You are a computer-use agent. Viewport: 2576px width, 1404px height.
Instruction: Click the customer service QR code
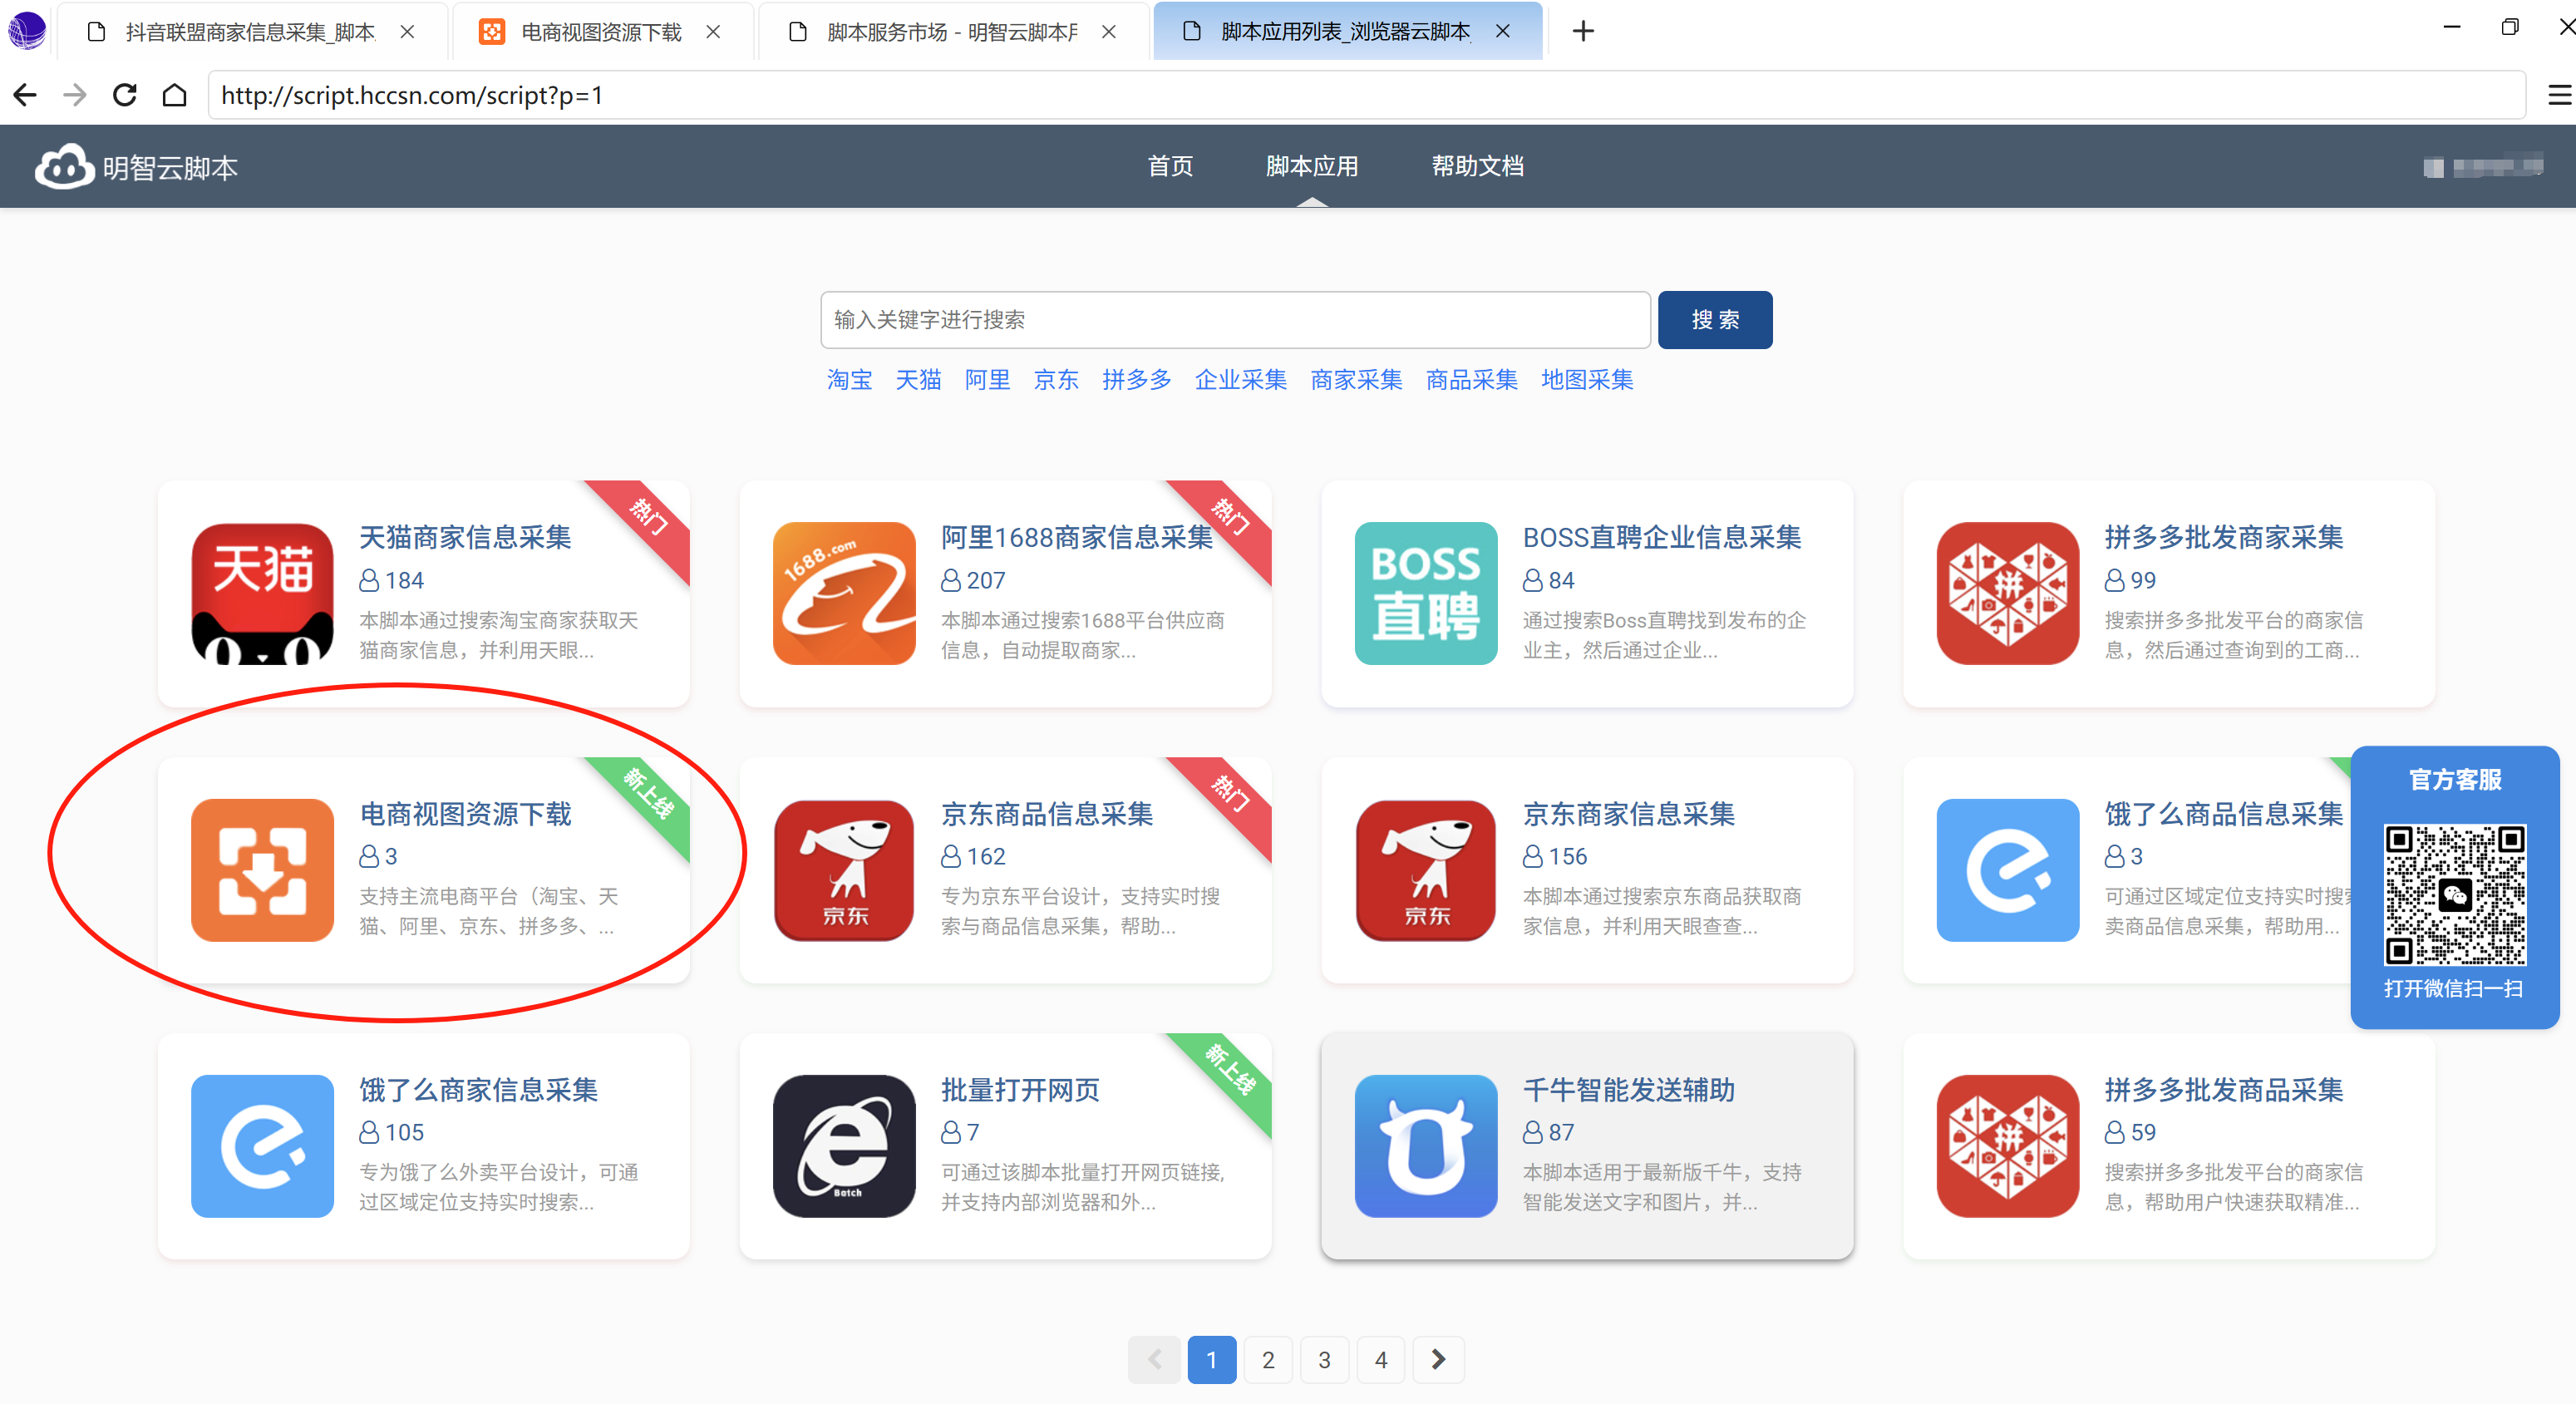tap(2455, 895)
